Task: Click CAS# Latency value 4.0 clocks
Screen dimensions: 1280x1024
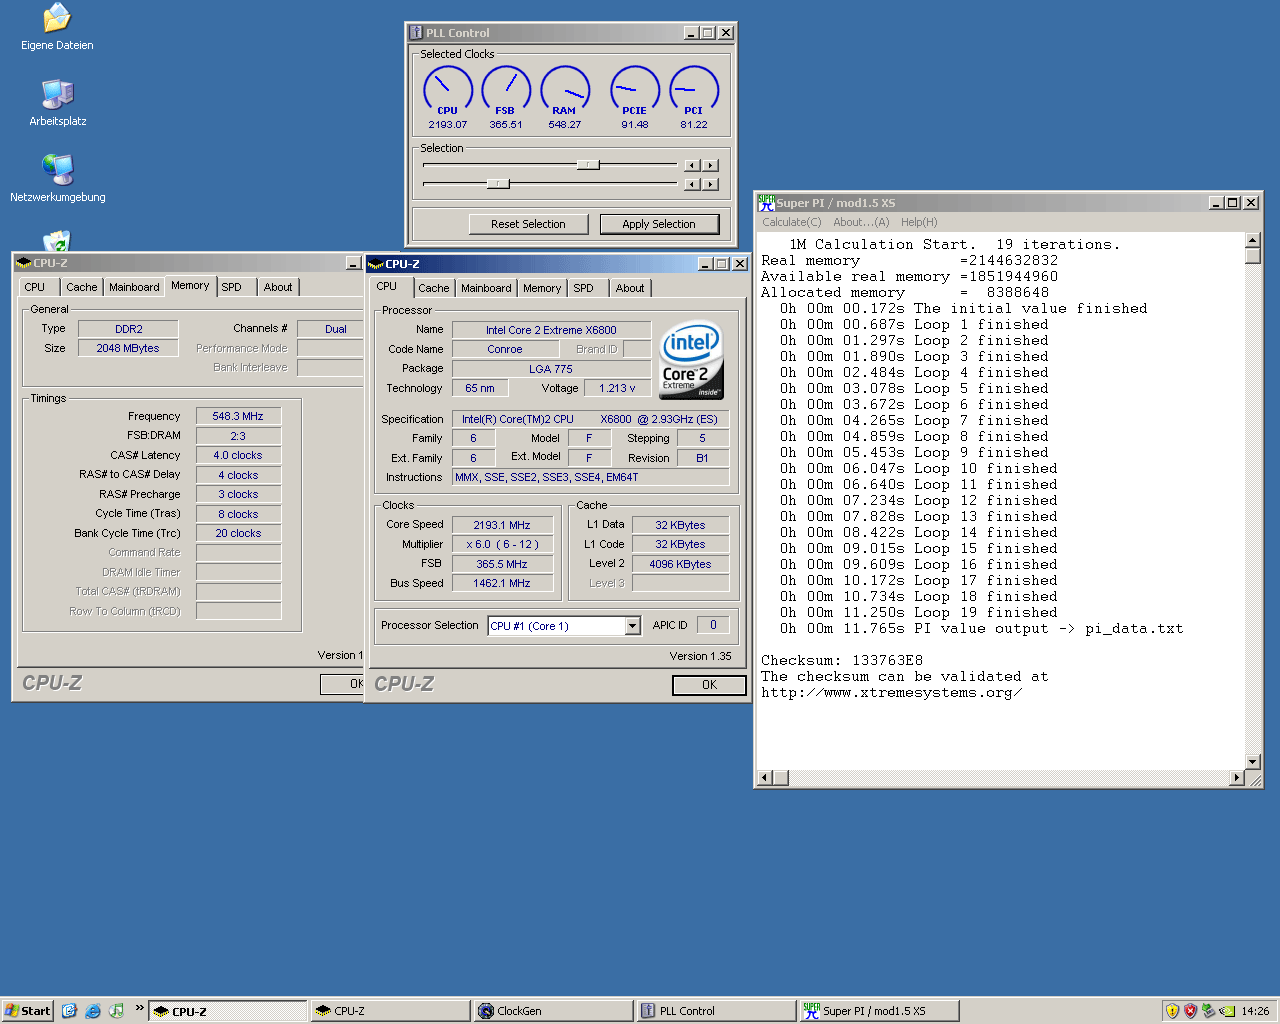Action: point(238,455)
